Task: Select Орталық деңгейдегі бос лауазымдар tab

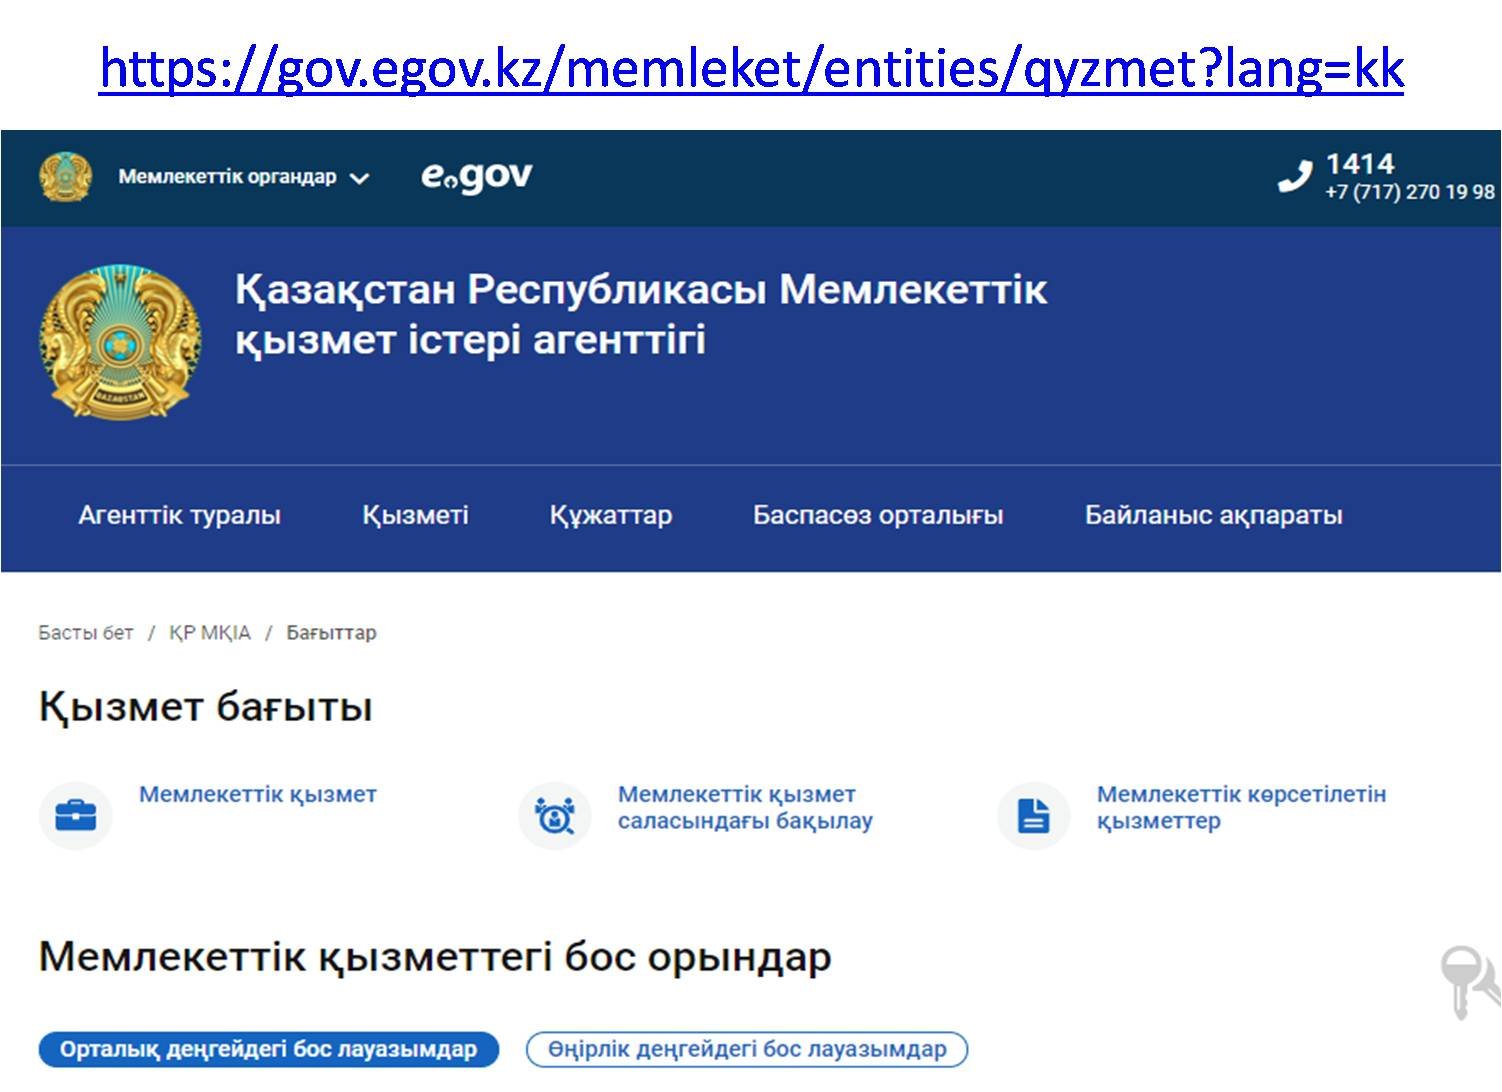Action: click(268, 1049)
